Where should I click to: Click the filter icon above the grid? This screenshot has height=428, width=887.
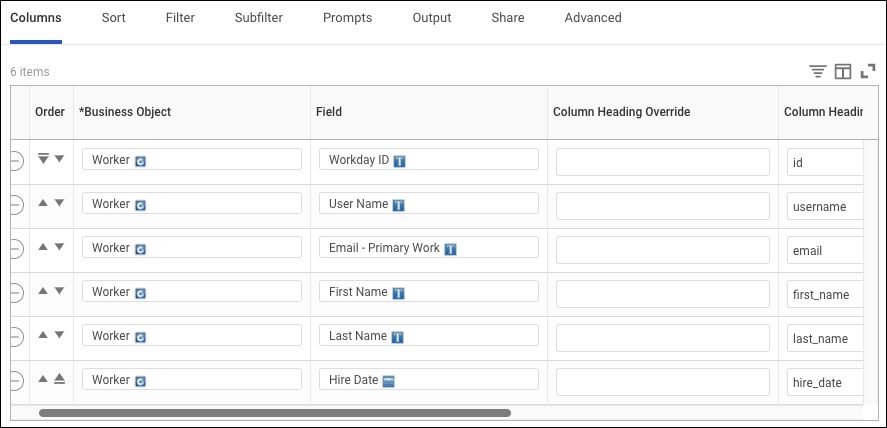point(818,71)
